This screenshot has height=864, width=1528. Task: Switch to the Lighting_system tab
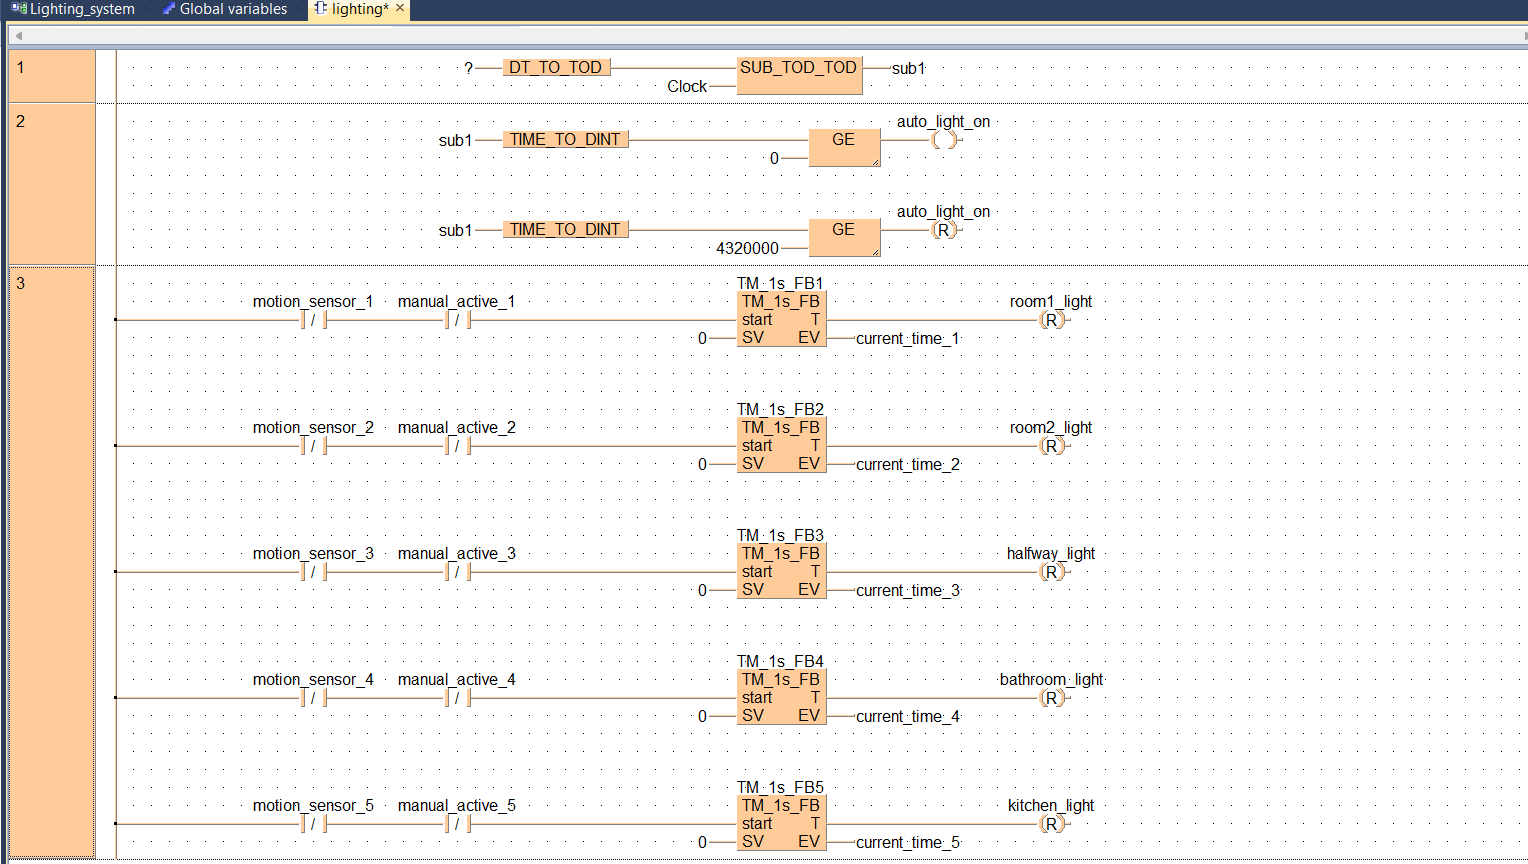(x=74, y=9)
